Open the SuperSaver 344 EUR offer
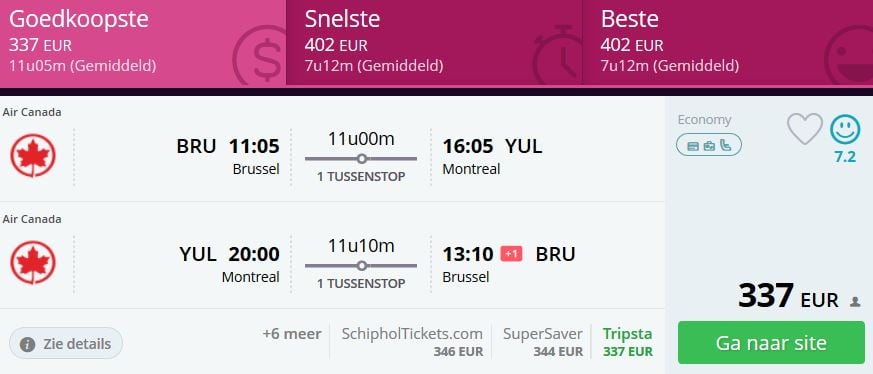Image resolution: width=873 pixels, height=374 pixels. pyautogui.click(x=543, y=342)
